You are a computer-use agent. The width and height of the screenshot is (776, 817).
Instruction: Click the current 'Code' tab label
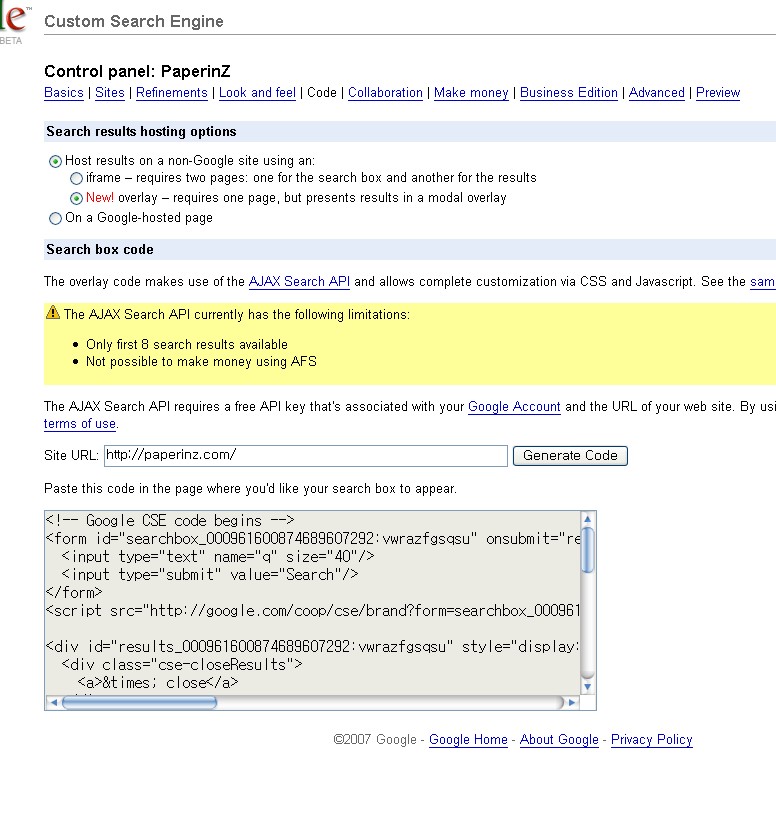(322, 93)
